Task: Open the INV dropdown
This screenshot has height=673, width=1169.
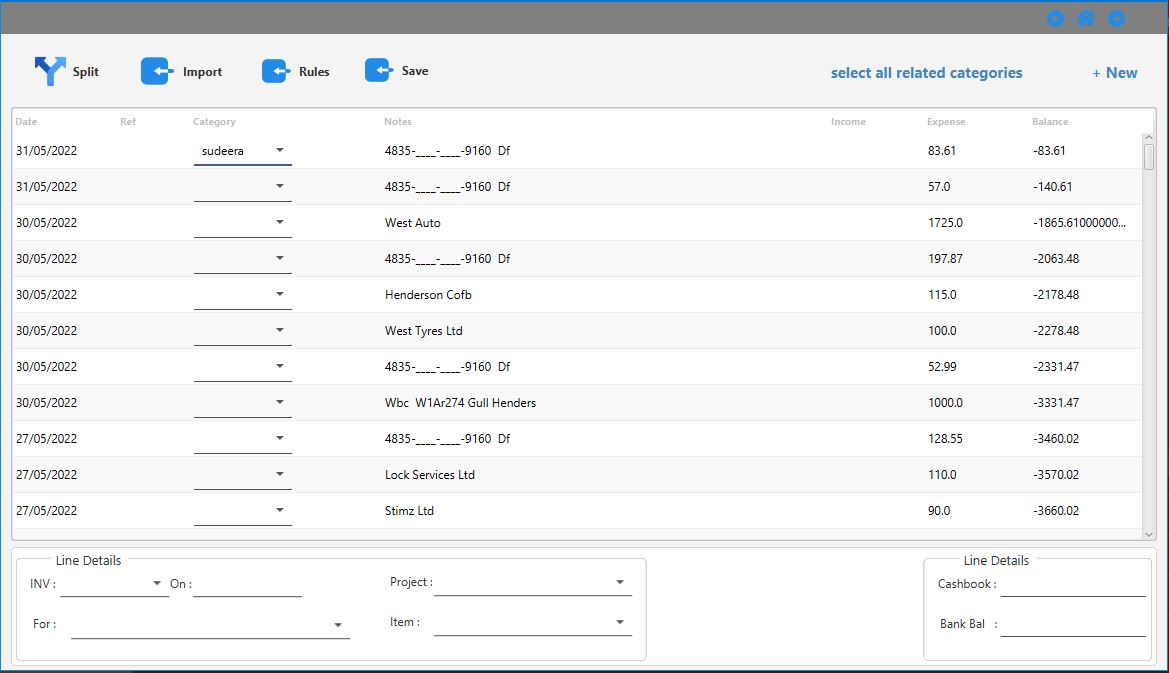Action: point(157,583)
